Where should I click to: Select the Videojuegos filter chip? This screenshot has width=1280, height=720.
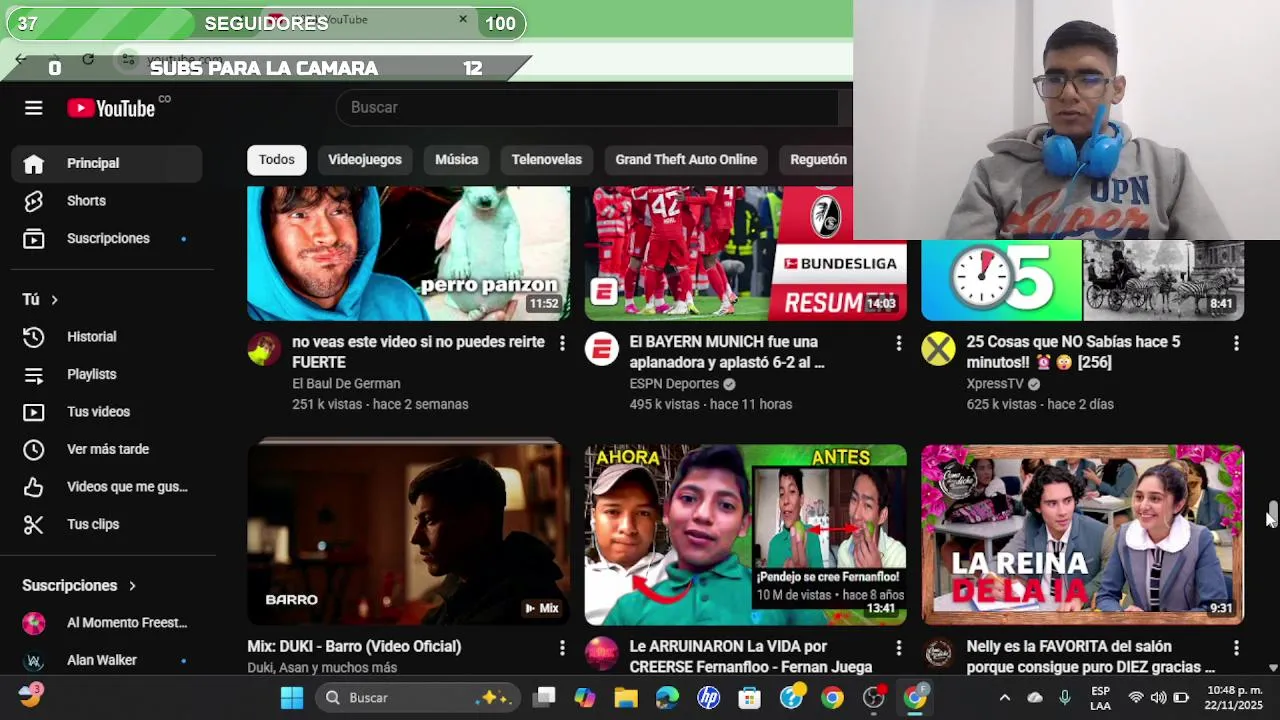point(365,159)
